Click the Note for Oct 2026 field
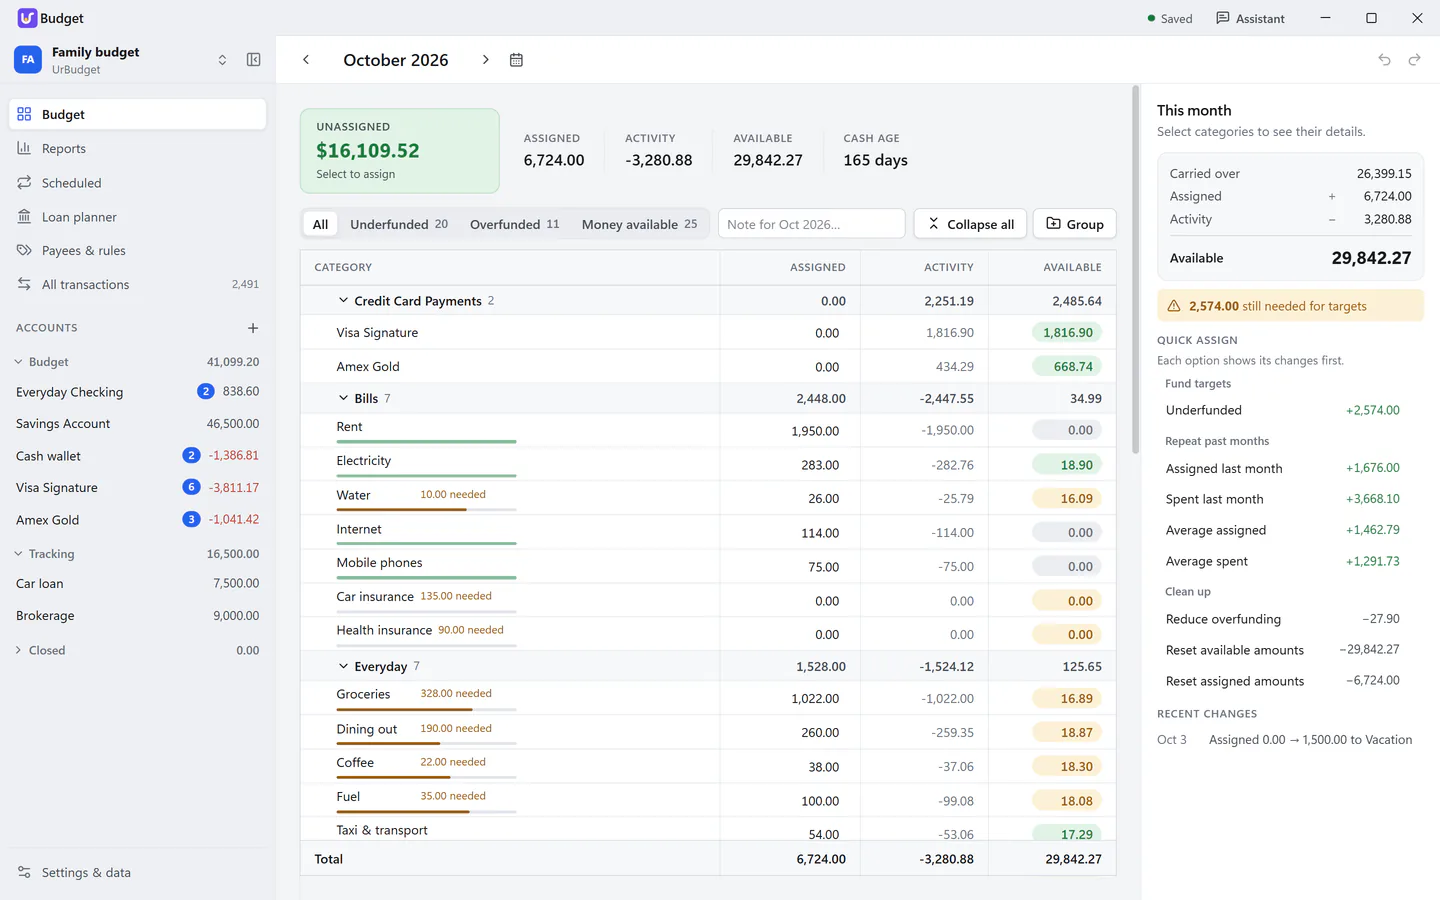Image resolution: width=1440 pixels, height=900 pixels. (x=812, y=224)
